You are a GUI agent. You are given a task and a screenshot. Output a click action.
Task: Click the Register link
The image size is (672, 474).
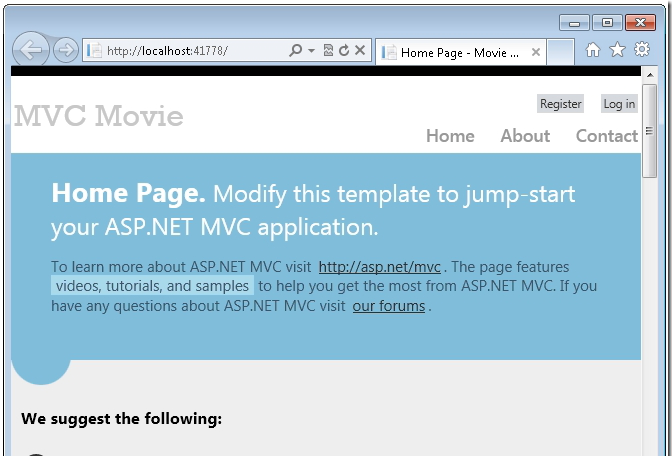560,104
